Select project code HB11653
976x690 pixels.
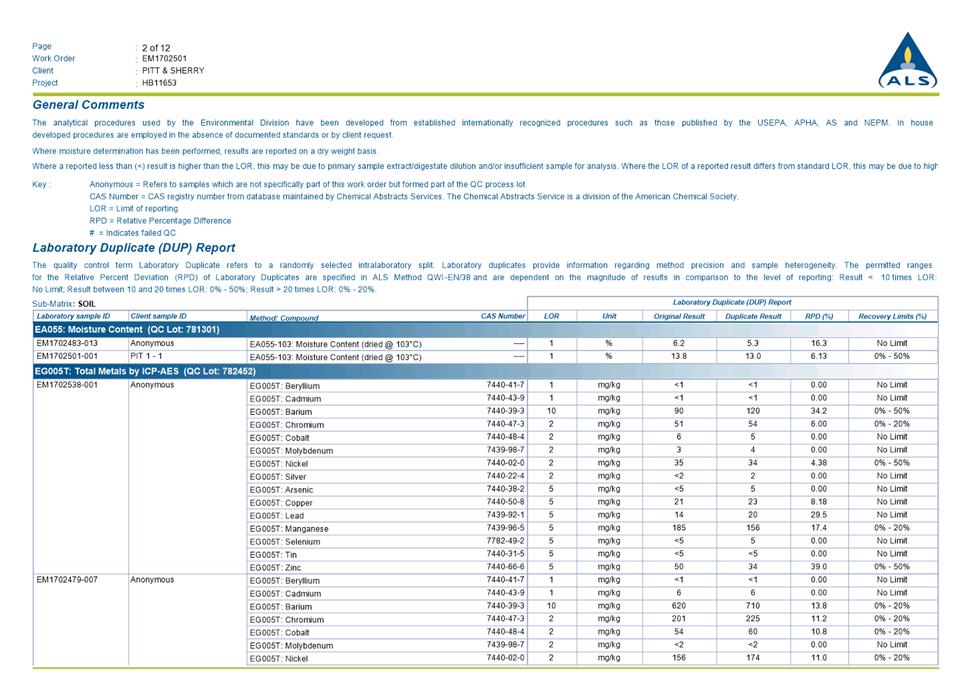[x=159, y=83]
